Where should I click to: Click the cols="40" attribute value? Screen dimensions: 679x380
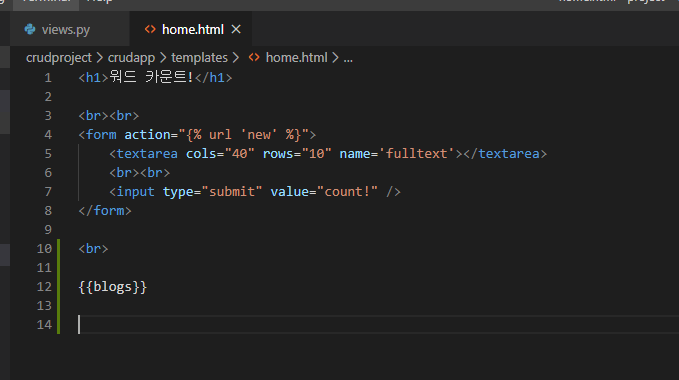pyautogui.click(x=239, y=154)
